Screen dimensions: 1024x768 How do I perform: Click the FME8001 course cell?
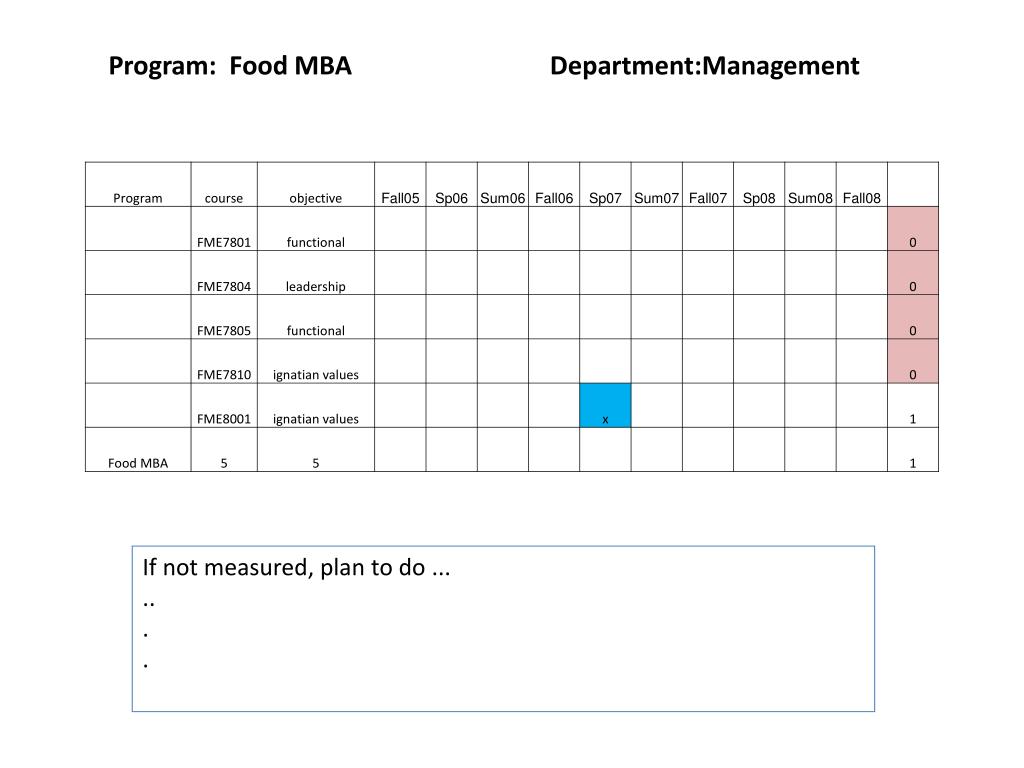[x=224, y=406]
